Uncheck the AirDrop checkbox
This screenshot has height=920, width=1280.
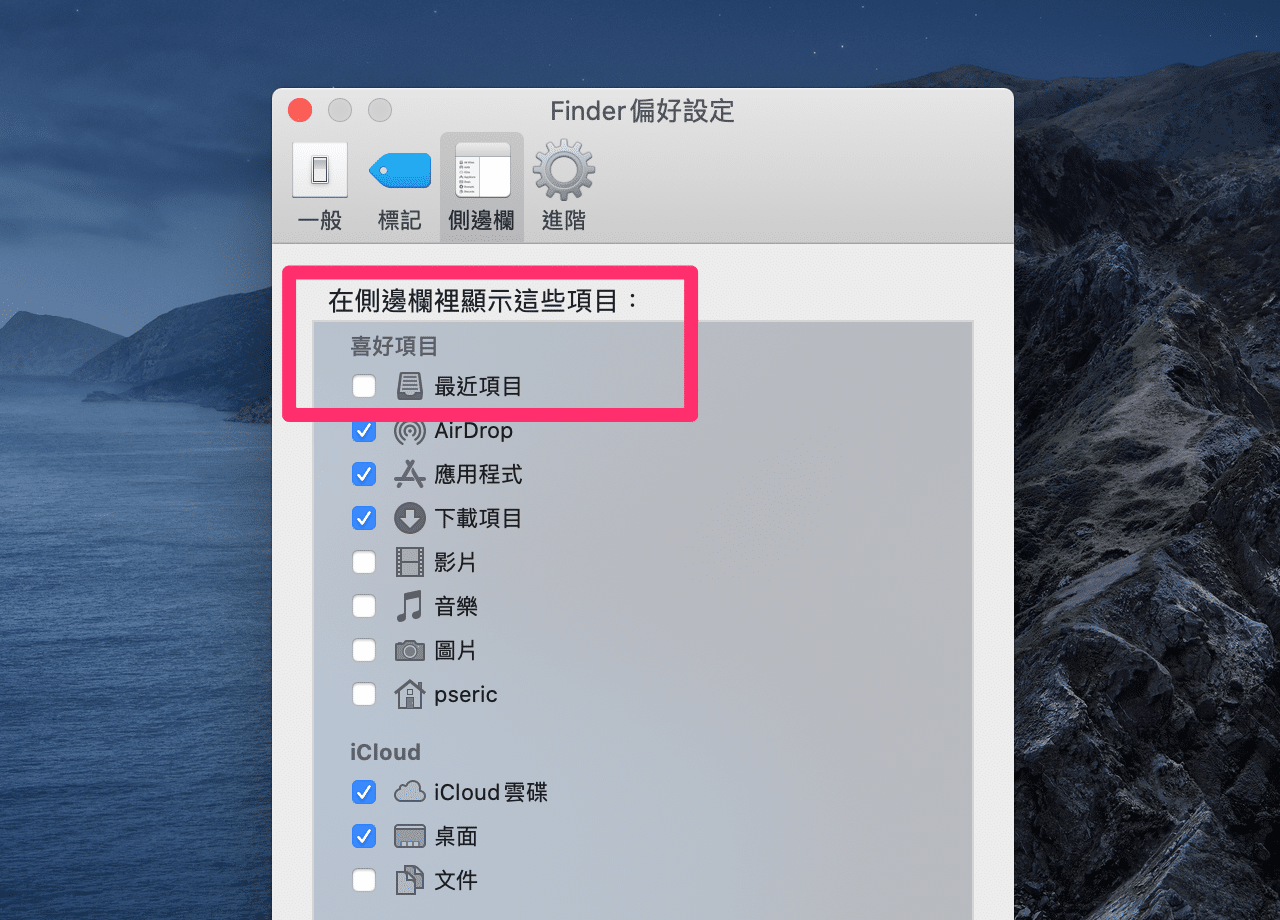point(364,431)
